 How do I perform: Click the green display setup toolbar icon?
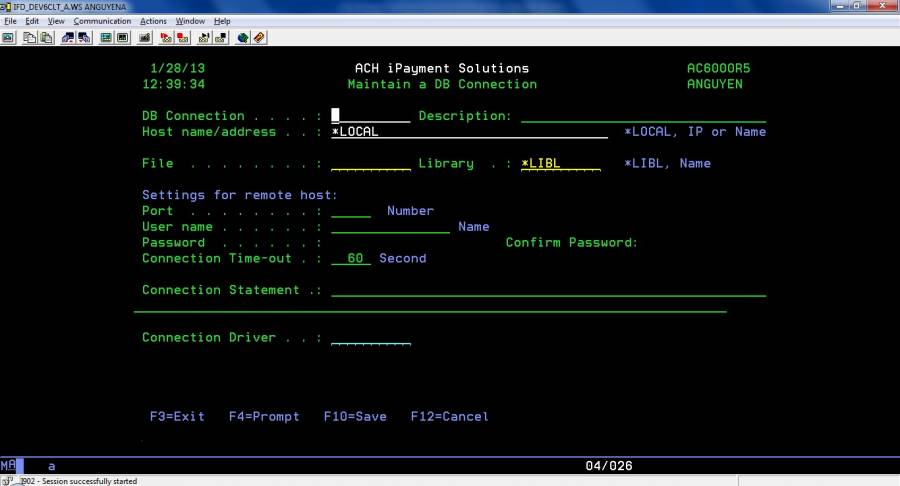point(105,38)
